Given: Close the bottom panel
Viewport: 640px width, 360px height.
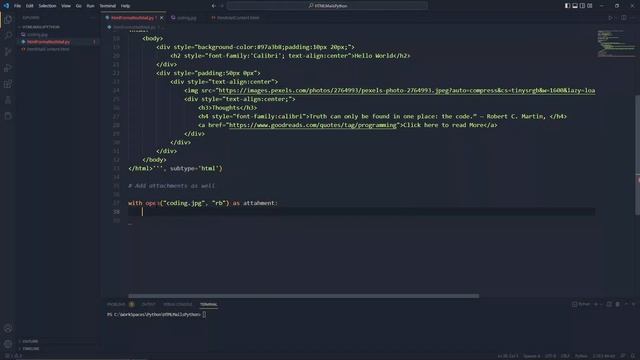Looking at the screenshot, I should tap(633, 304).
